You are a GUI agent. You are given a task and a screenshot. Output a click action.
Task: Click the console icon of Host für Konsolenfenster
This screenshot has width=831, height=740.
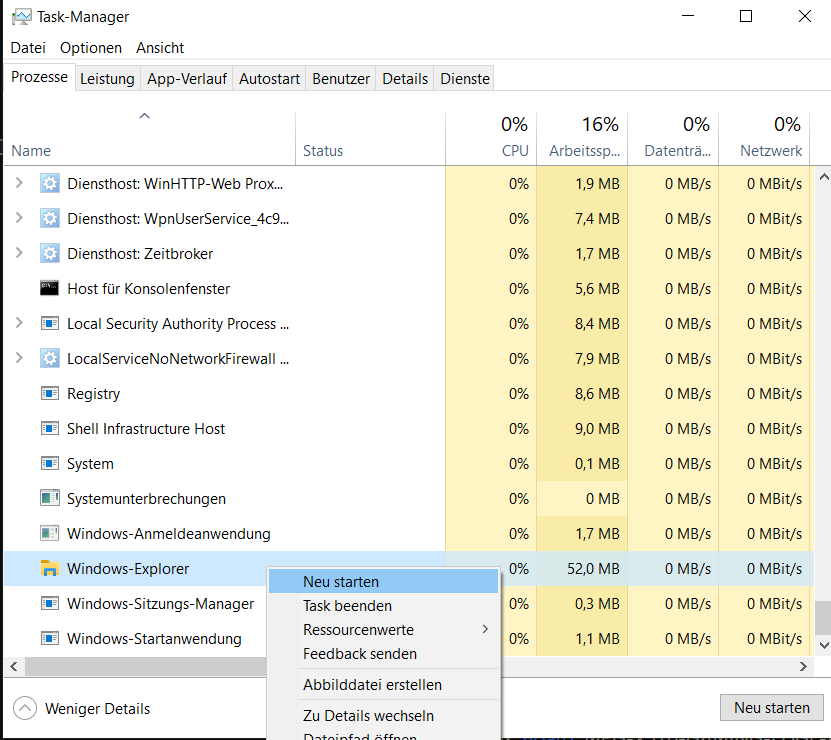point(50,288)
